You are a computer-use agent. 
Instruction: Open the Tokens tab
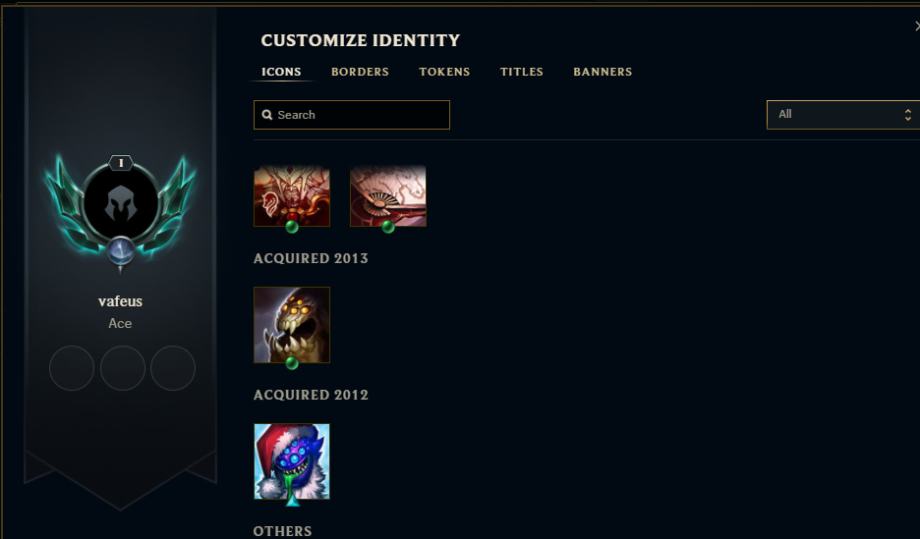point(444,72)
